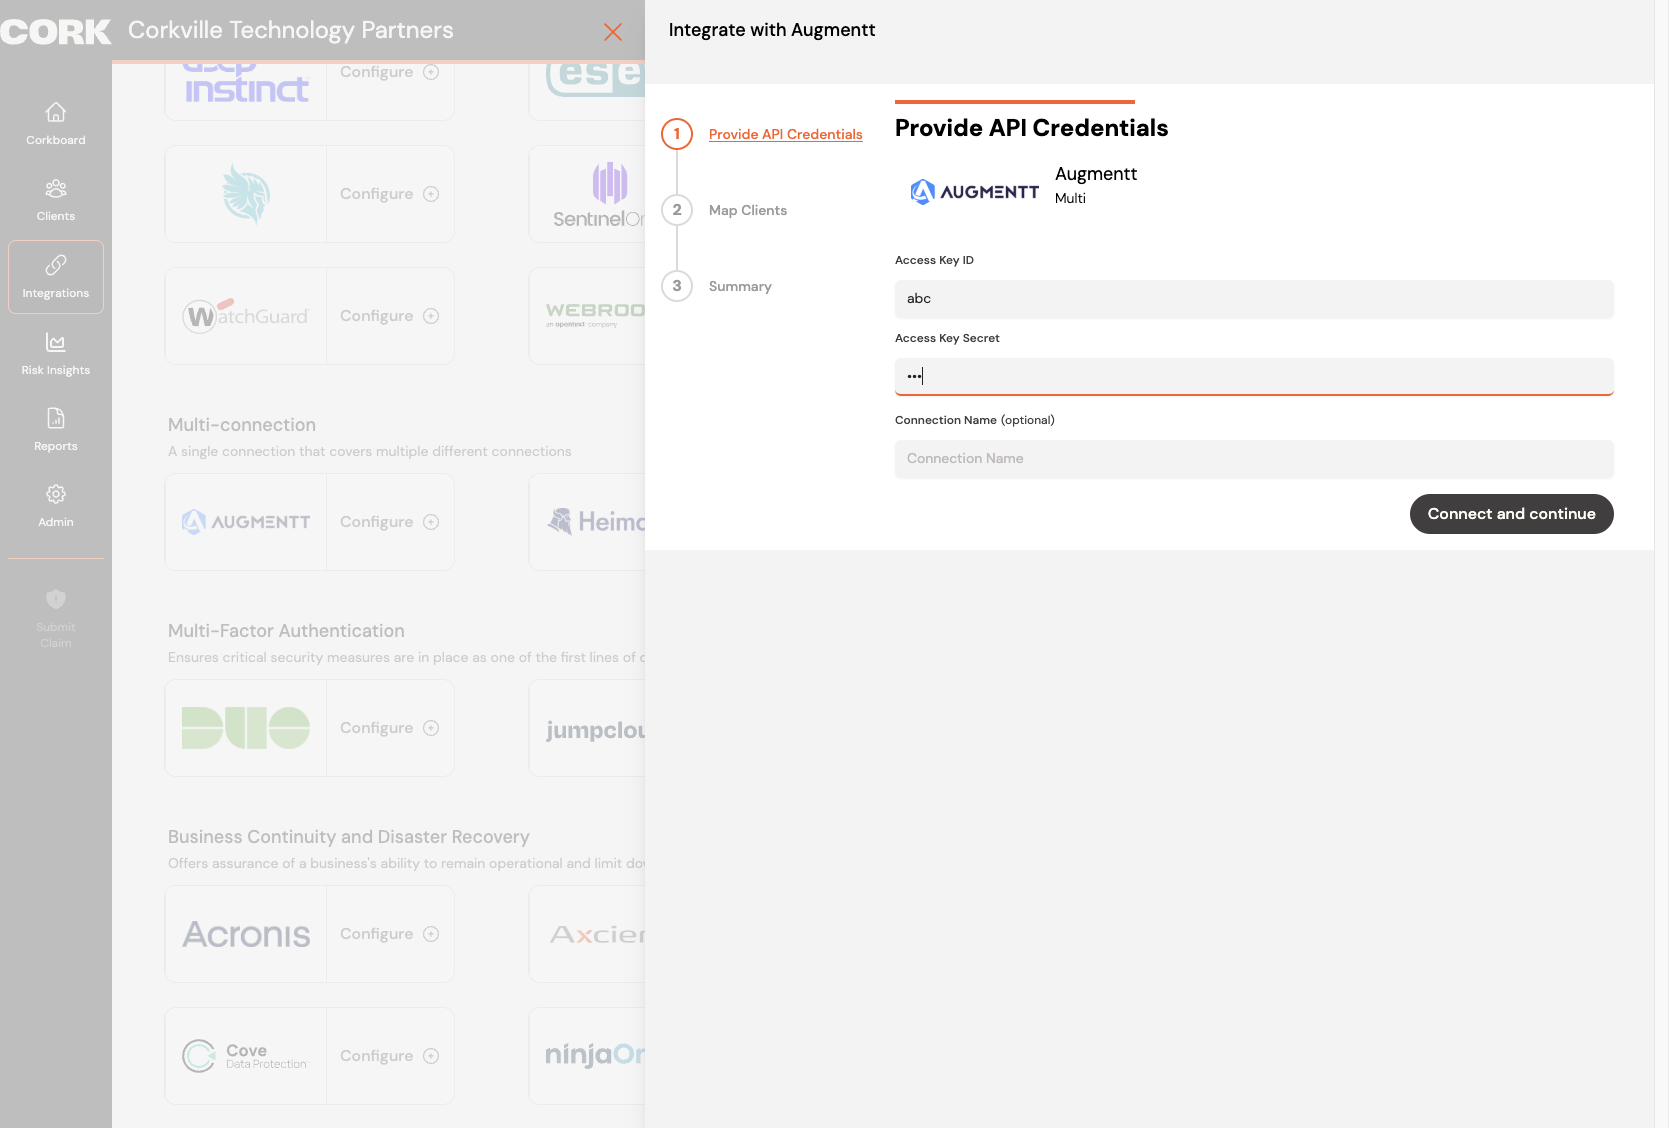Open Risk Insights in sidebar
Viewport: 1669px width, 1128px height.
pyautogui.click(x=56, y=354)
